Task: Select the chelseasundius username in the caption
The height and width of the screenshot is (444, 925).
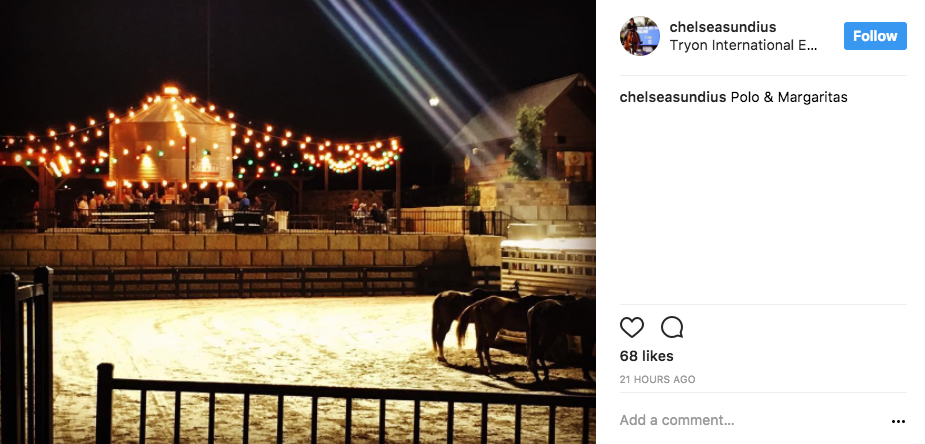Action: tap(673, 97)
